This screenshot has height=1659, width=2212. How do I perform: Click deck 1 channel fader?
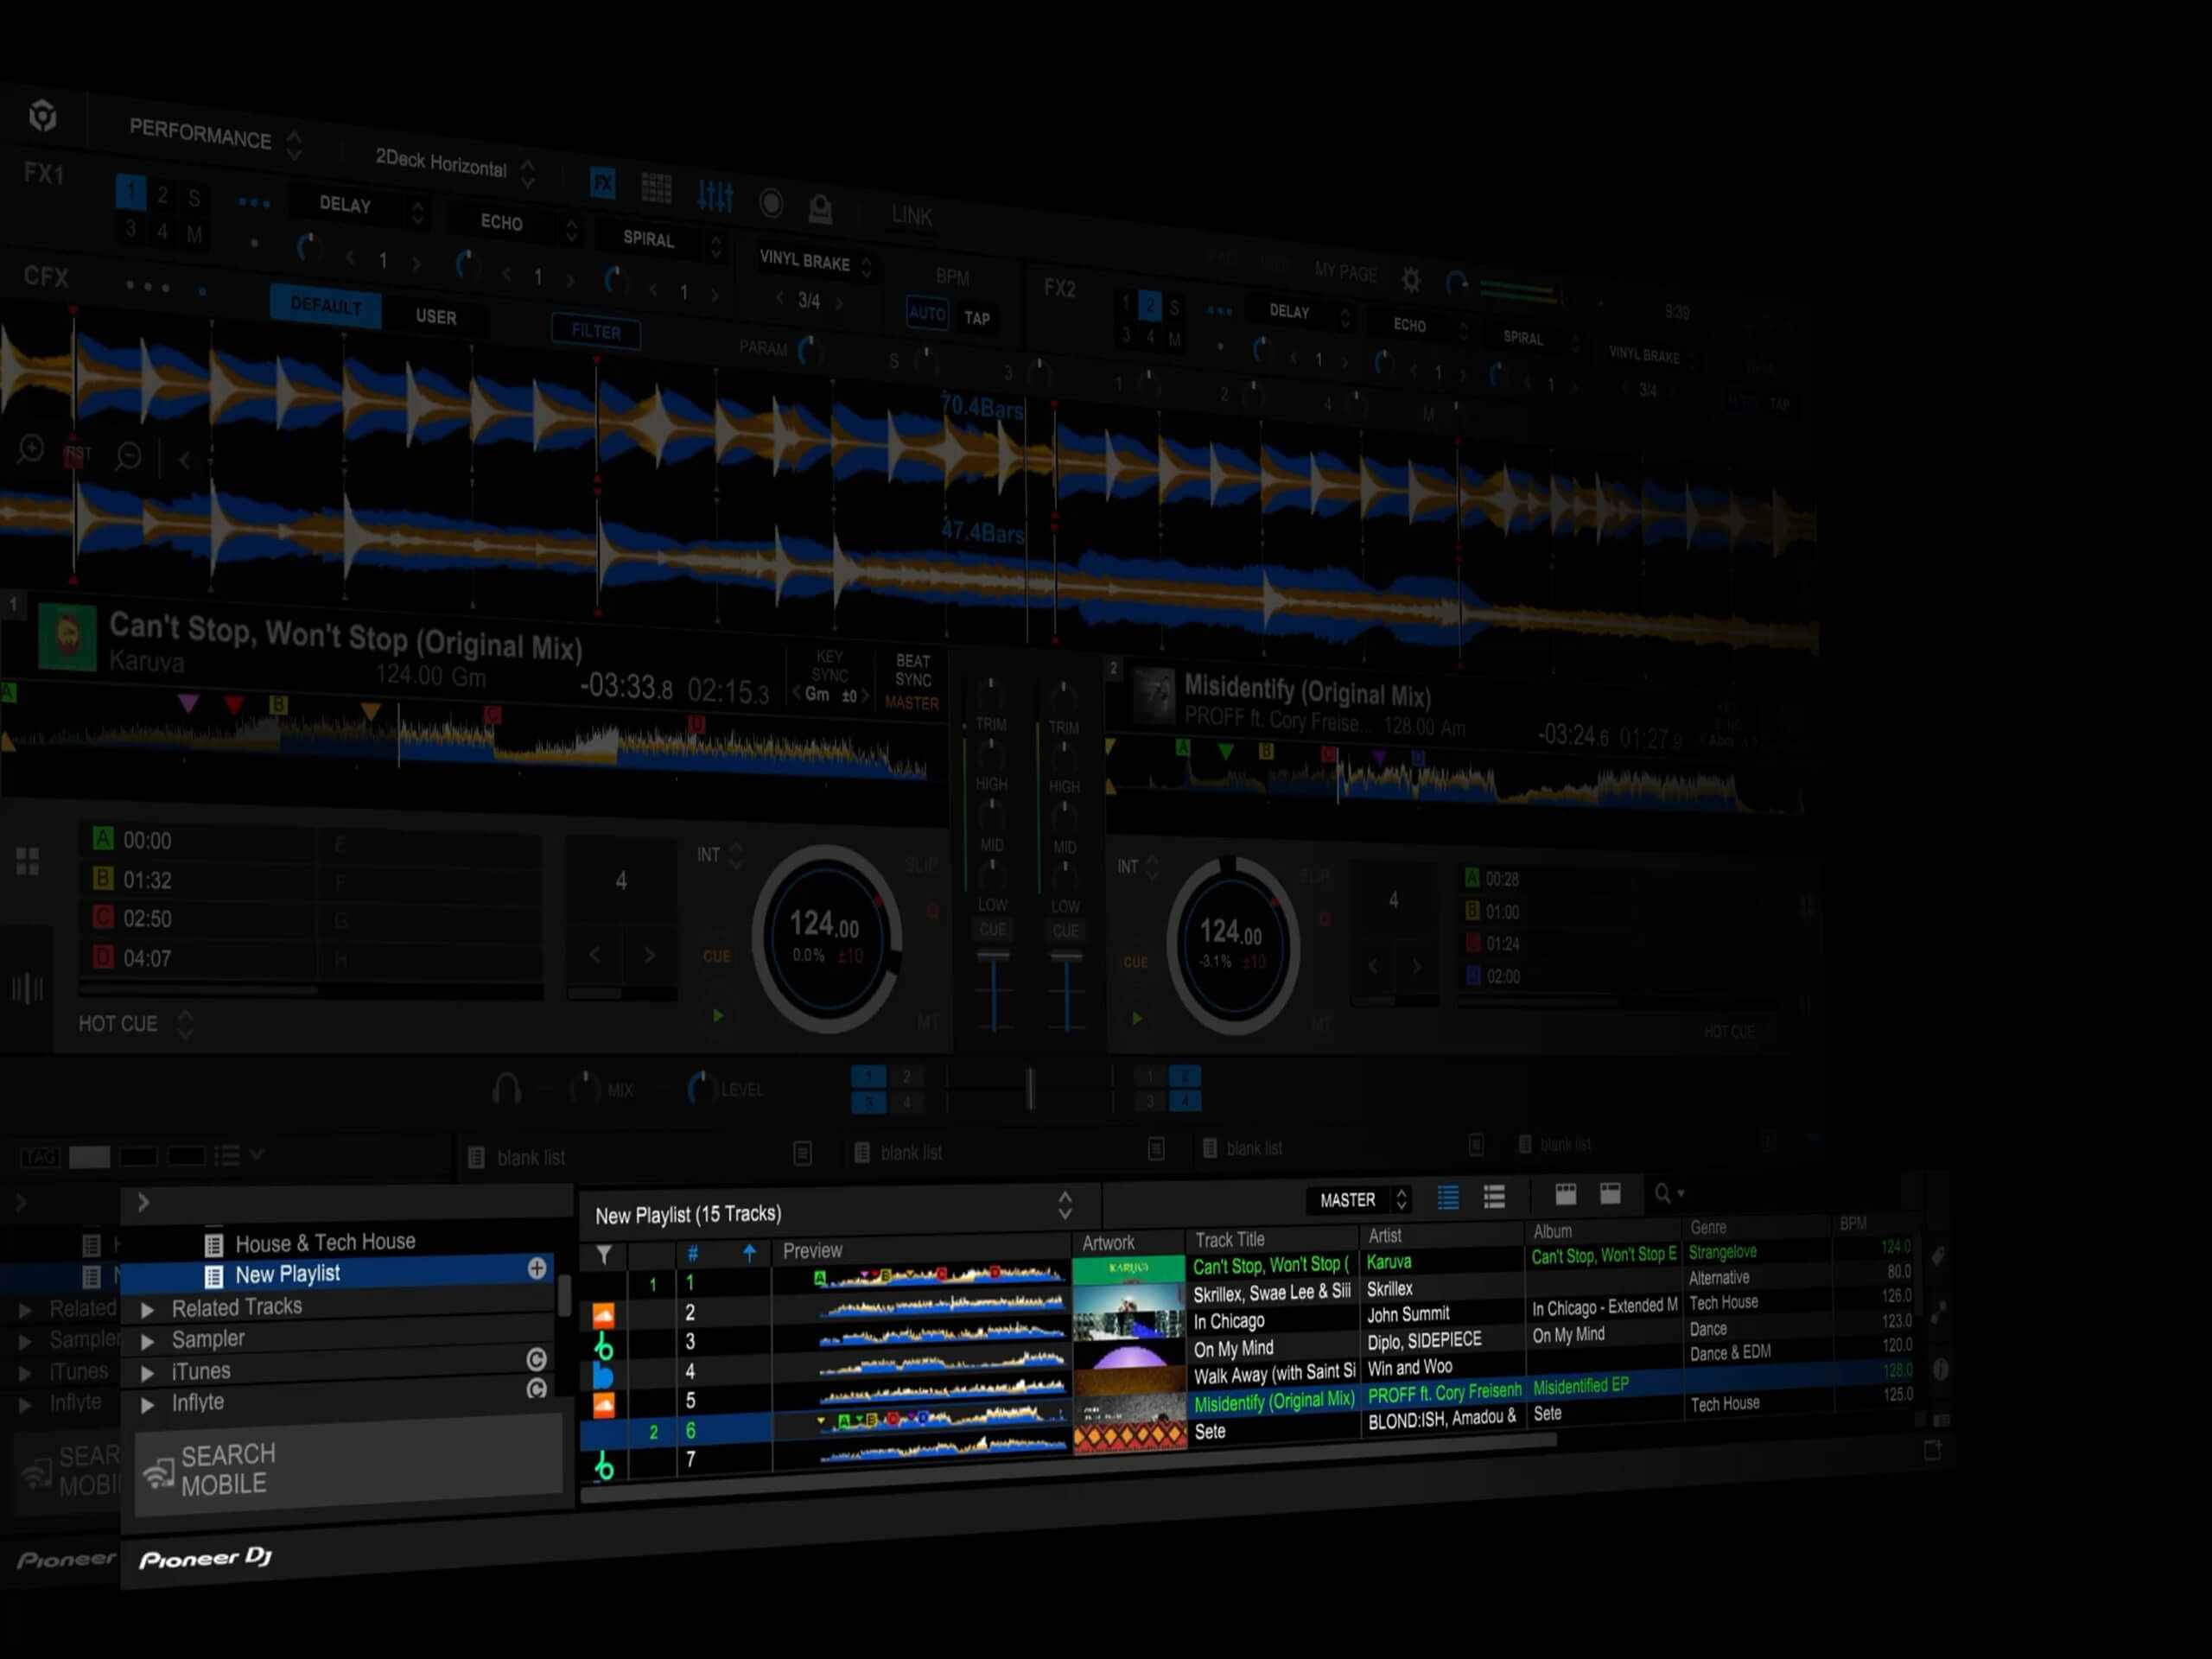click(x=993, y=958)
